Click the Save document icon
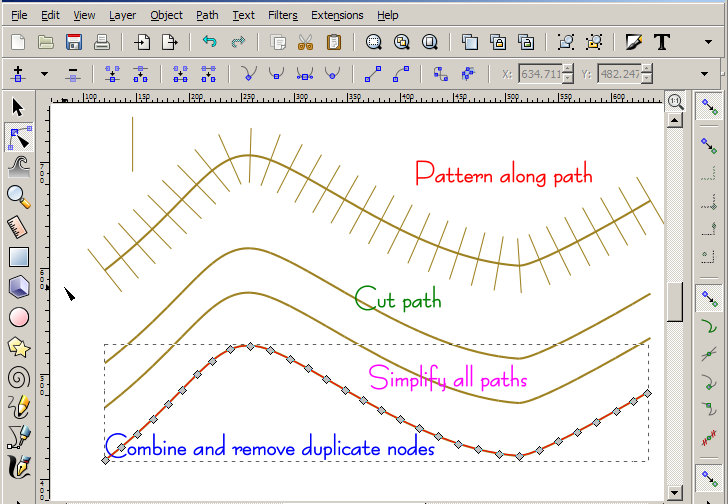728x504 pixels. pyautogui.click(x=73, y=42)
